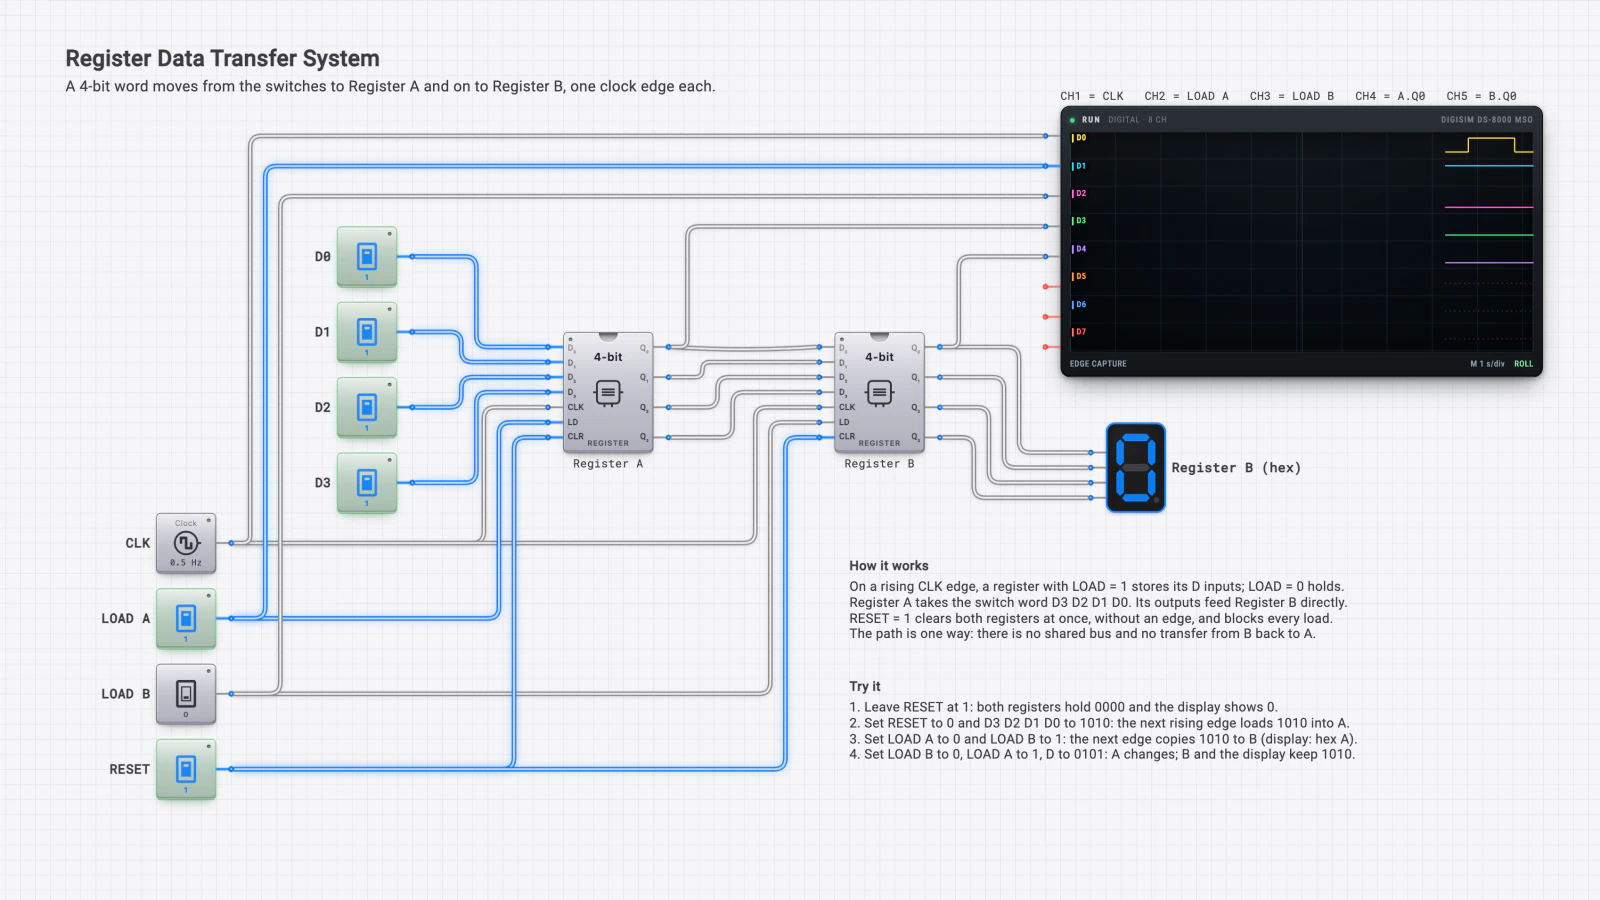Click the 0.5 Hz Clock component
1600x900 pixels.
coord(186,543)
